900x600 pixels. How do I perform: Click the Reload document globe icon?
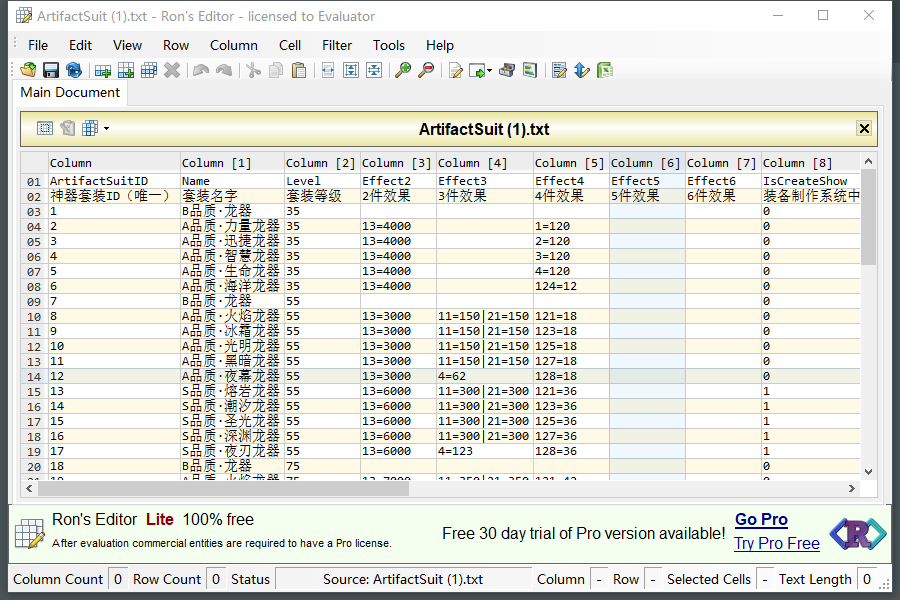(x=73, y=70)
